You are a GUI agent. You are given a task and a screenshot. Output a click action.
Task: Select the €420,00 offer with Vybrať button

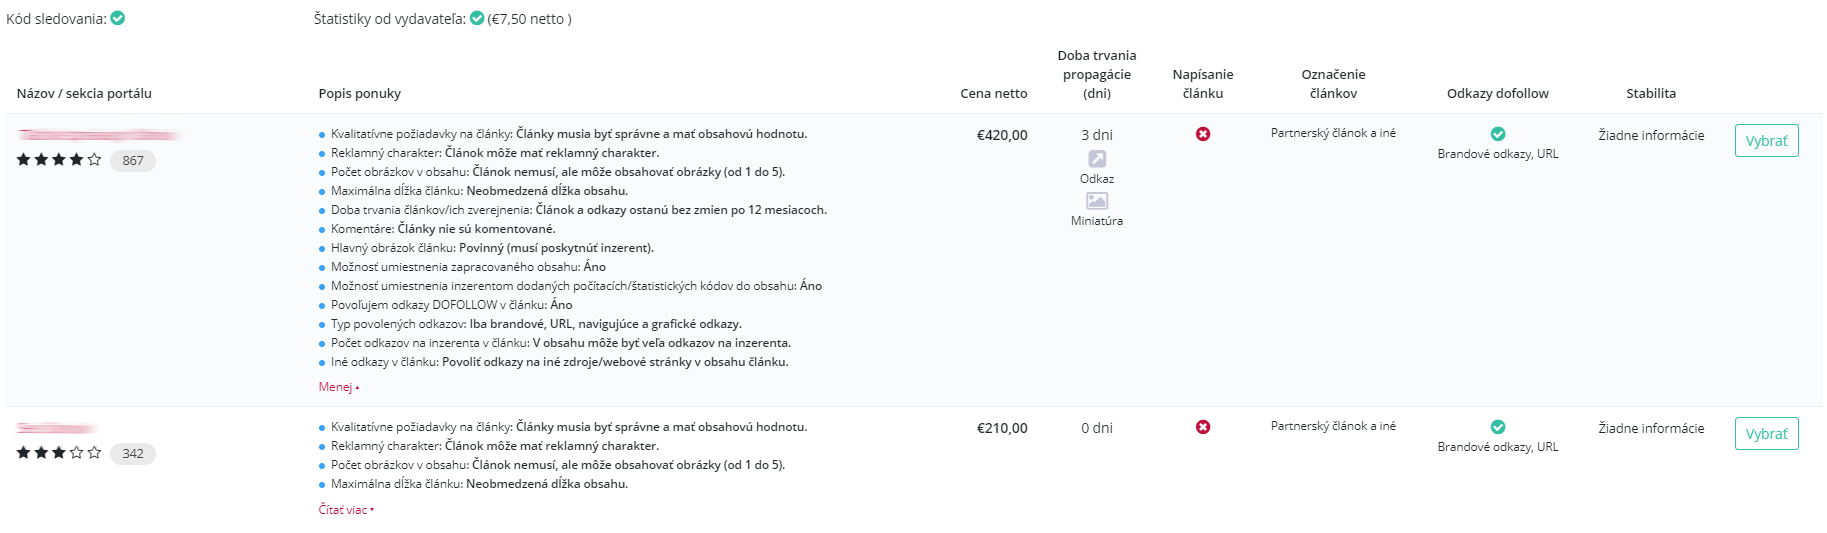click(x=1766, y=141)
